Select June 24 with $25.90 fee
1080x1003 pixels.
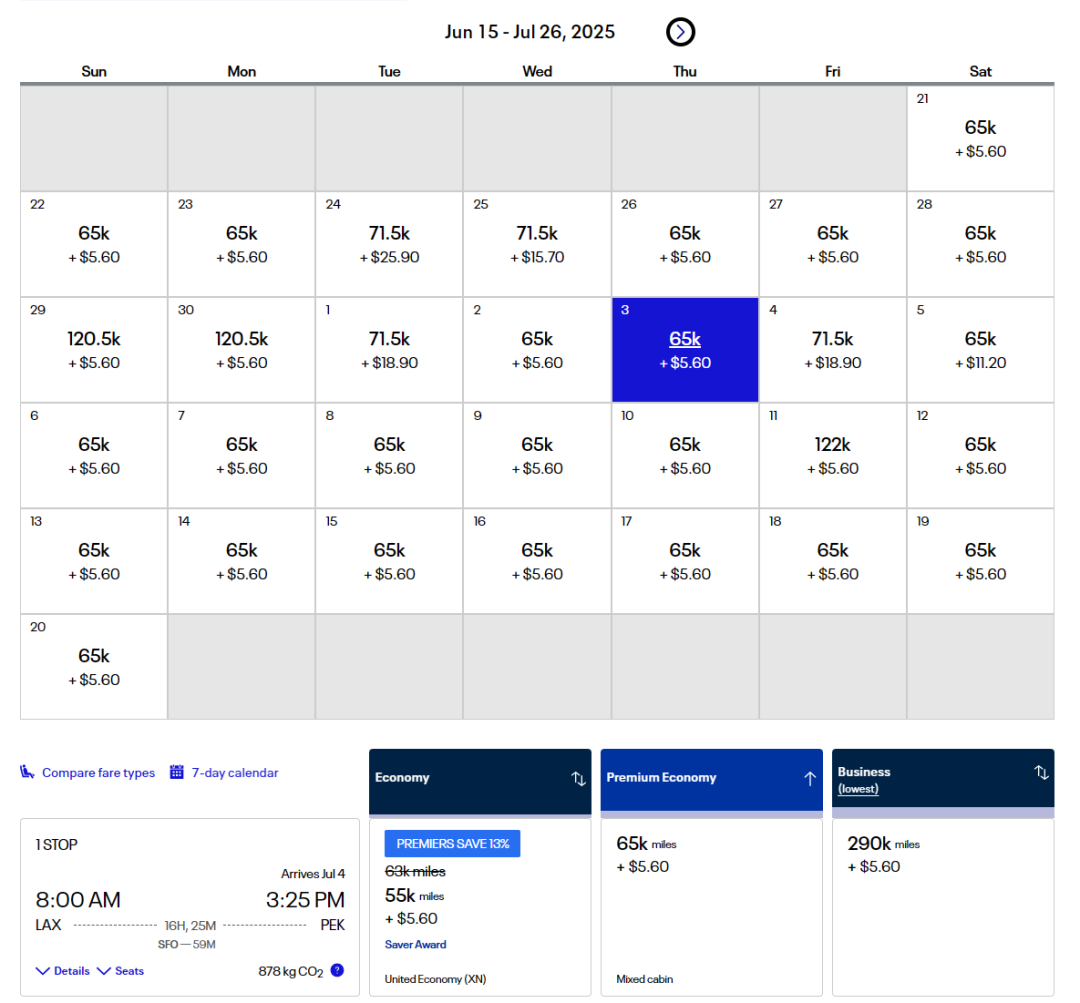point(389,244)
